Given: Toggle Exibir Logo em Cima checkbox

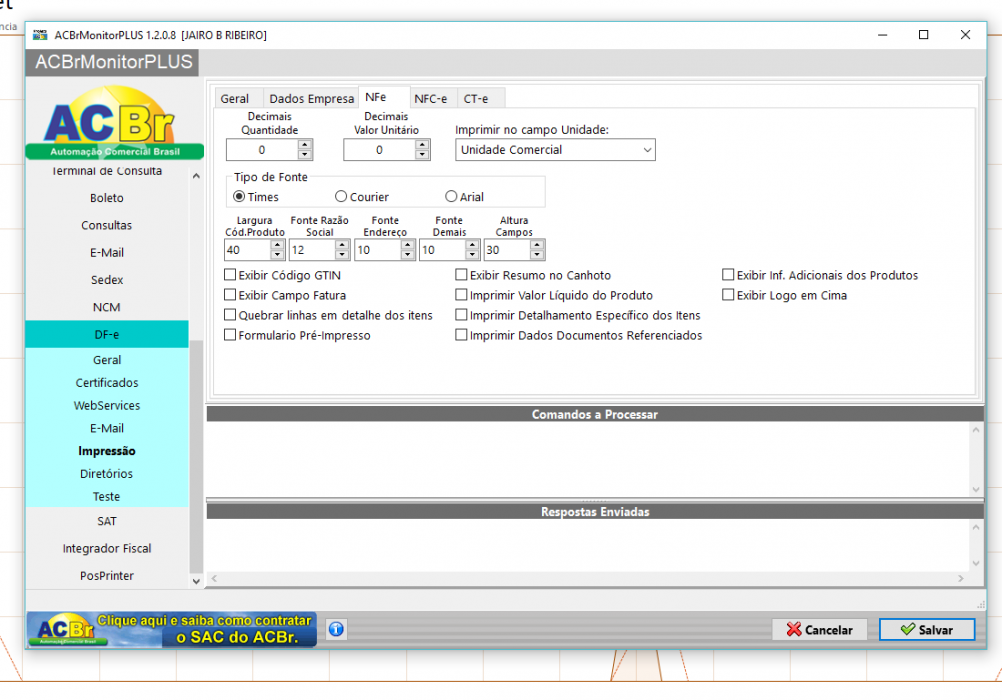Looking at the screenshot, I should [x=728, y=295].
